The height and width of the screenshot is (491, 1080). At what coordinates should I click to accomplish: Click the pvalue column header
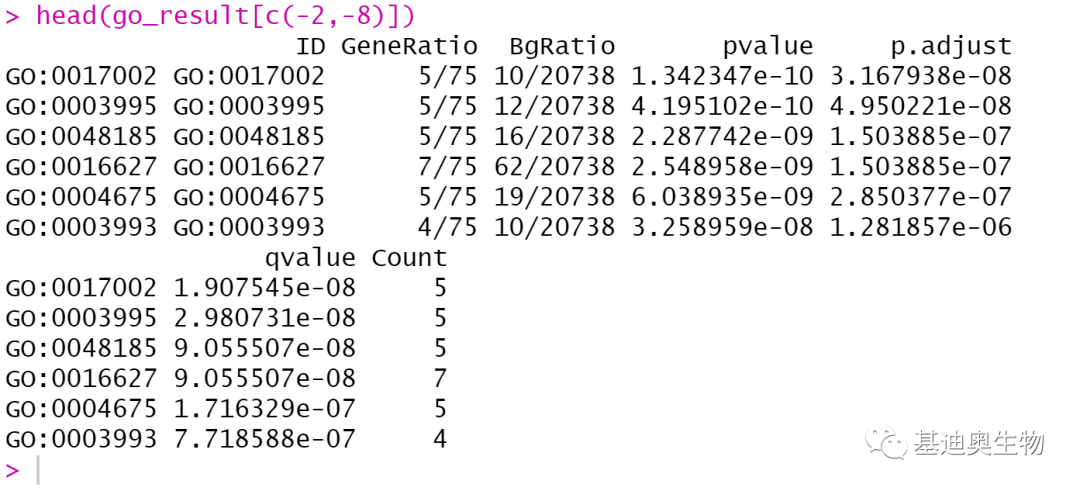point(767,46)
